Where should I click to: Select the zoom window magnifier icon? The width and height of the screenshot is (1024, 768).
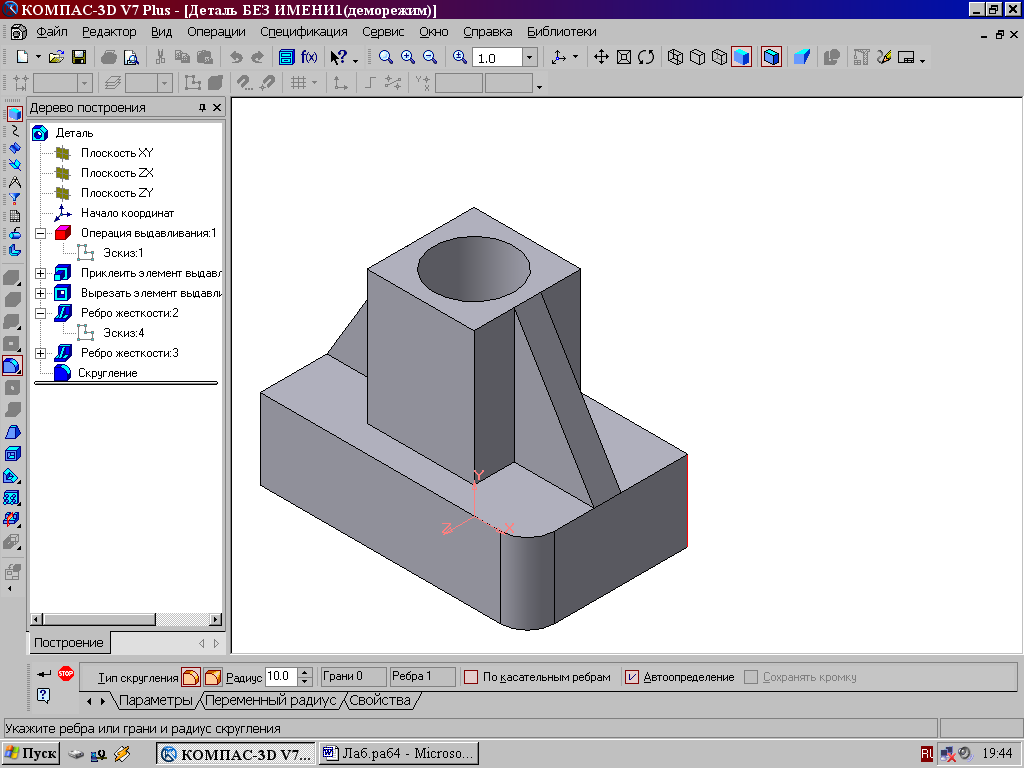pos(386,57)
